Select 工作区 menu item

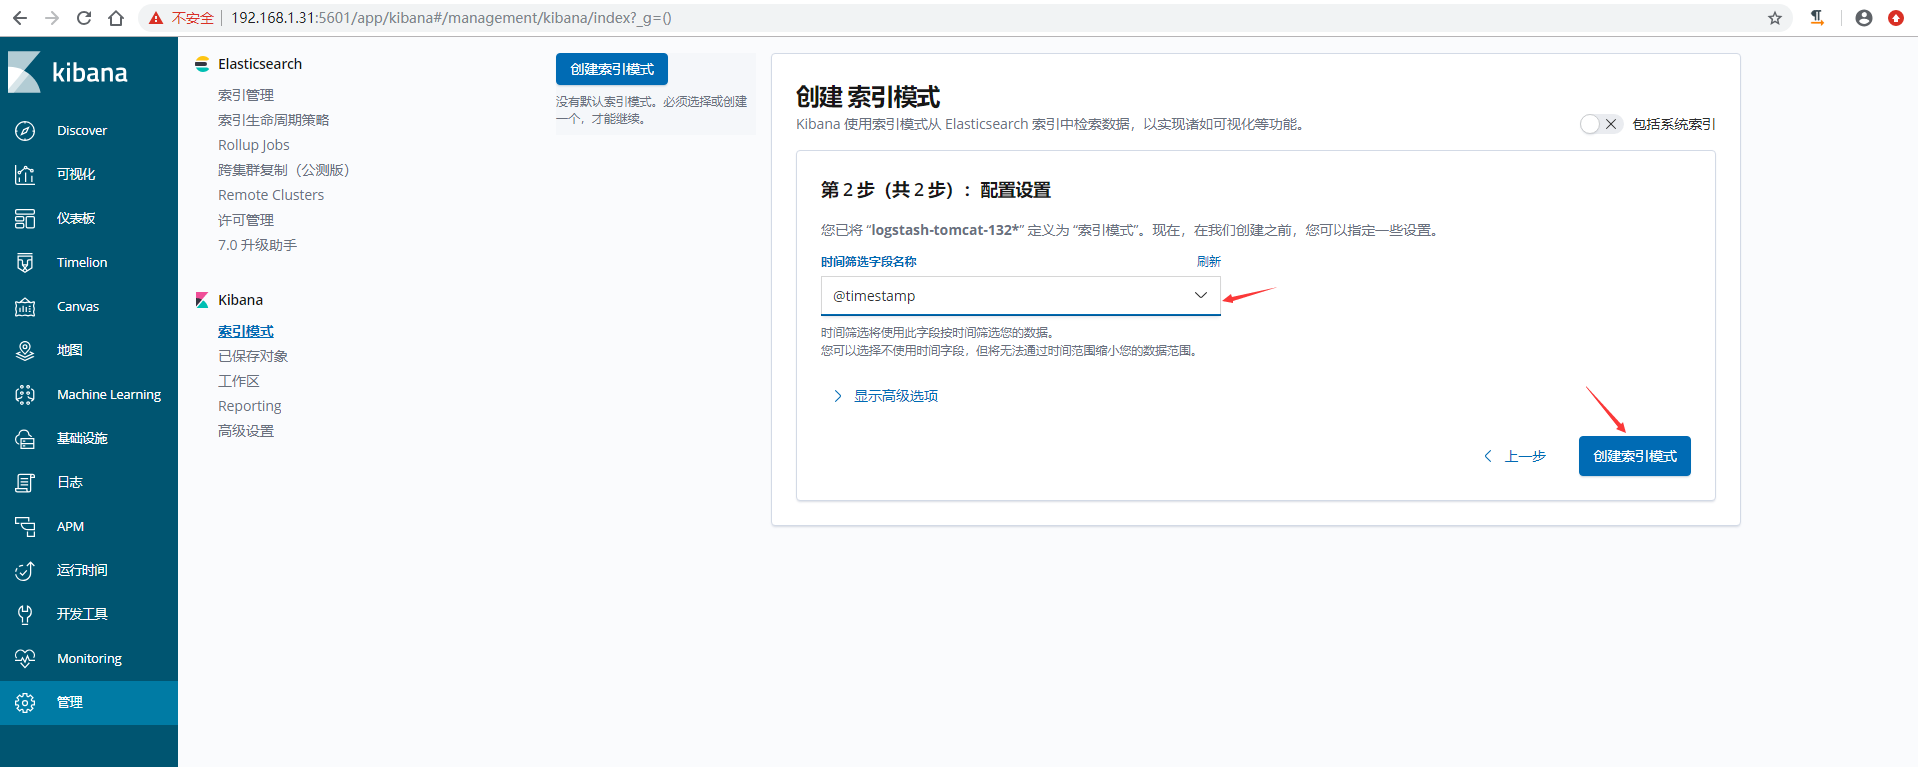tap(239, 381)
